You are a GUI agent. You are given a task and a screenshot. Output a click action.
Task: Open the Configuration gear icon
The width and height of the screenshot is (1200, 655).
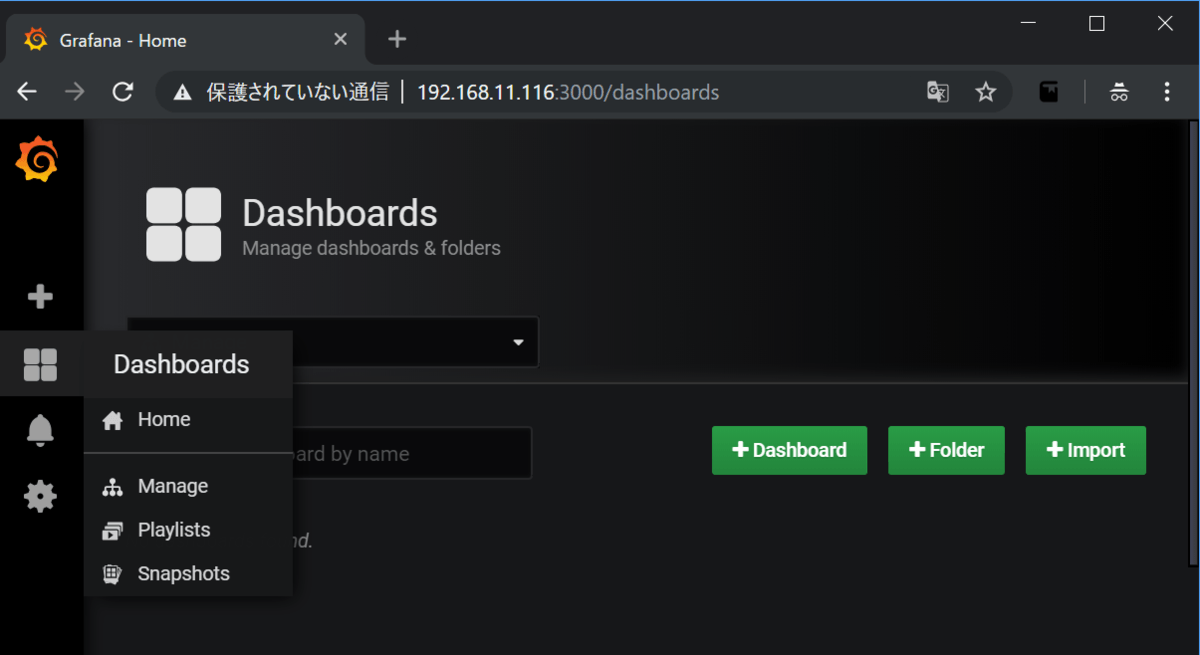[40, 496]
